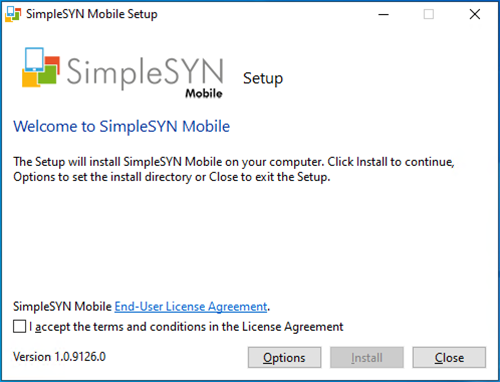The height and width of the screenshot is (382, 500).
Task: Click the 'Version 1.0.9126.0' text
Action: pos(59,357)
